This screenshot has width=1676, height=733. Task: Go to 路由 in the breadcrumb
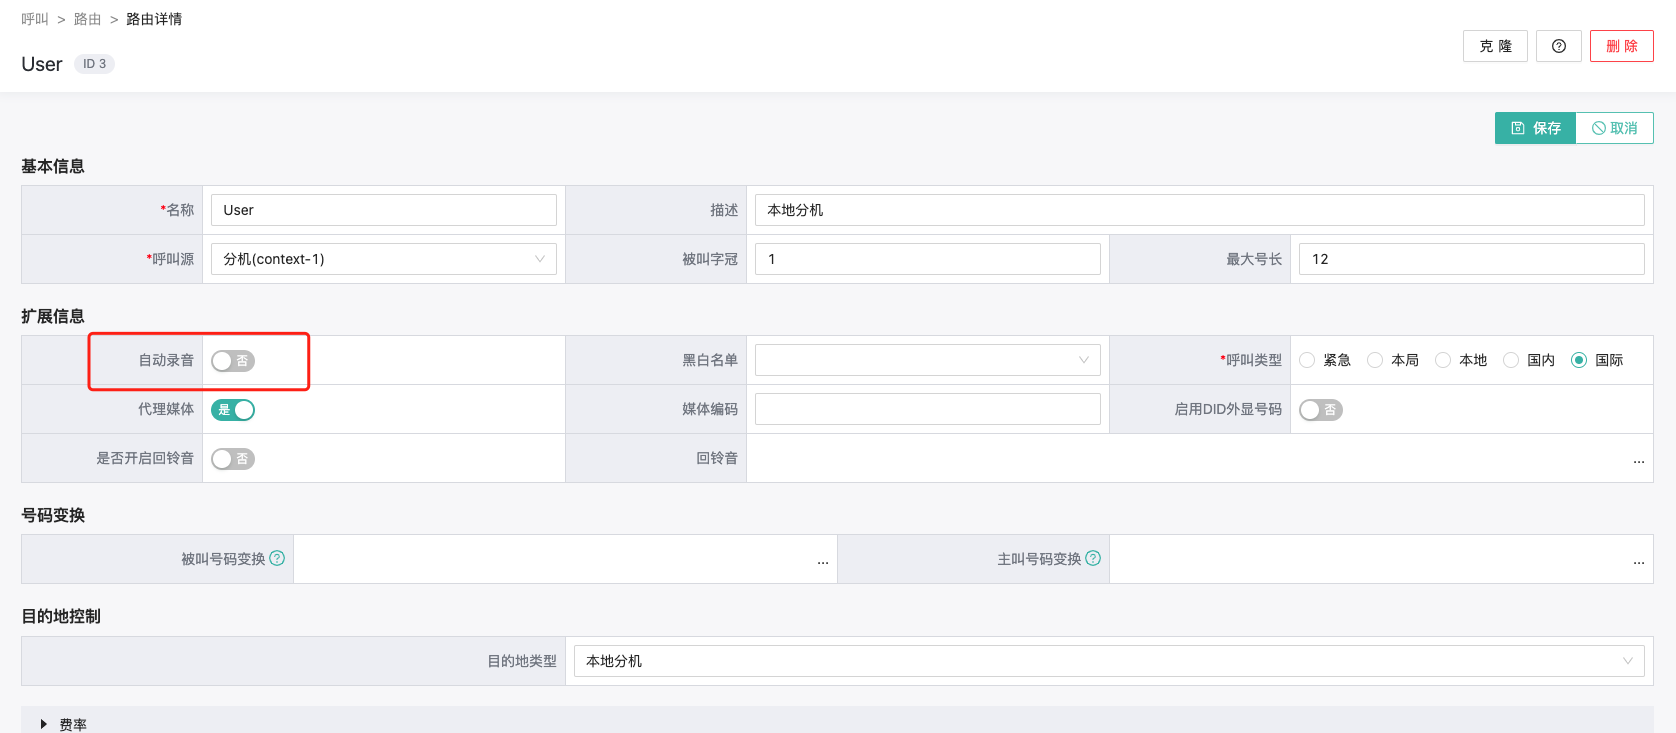88,19
